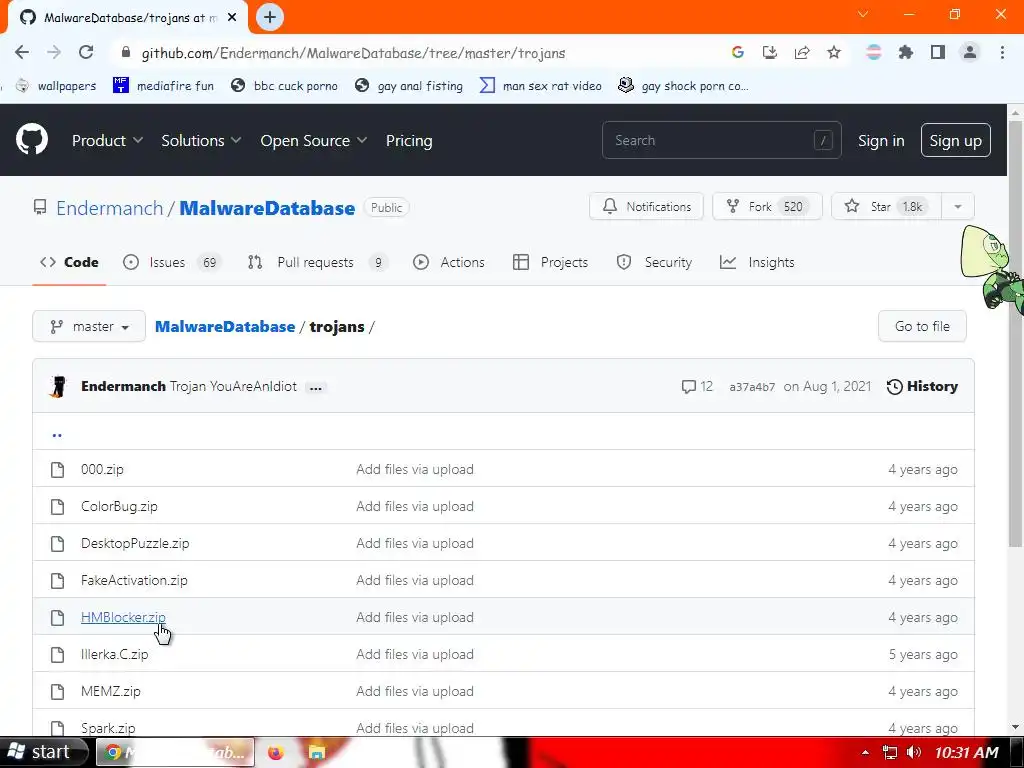
Task: Open the Star list dropdown arrow
Action: pyautogui.click(x=957, y=207)
